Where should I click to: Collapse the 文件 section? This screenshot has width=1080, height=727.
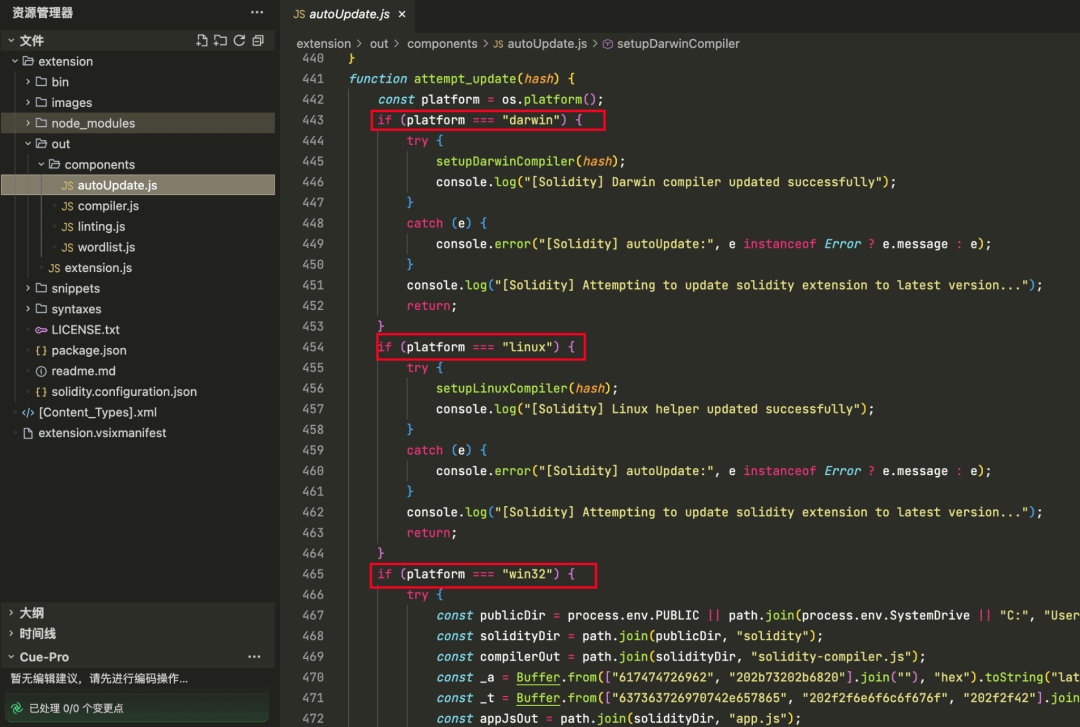pos(11,41)
